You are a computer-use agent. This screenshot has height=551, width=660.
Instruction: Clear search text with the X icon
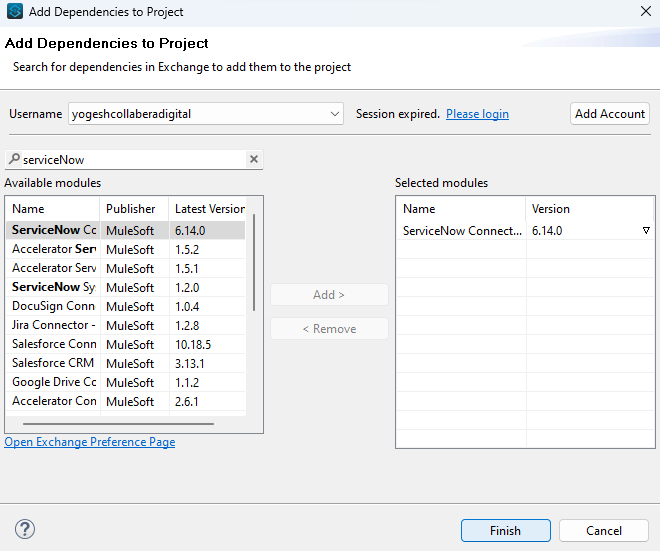pyautogui.click(x=253, y=159)
